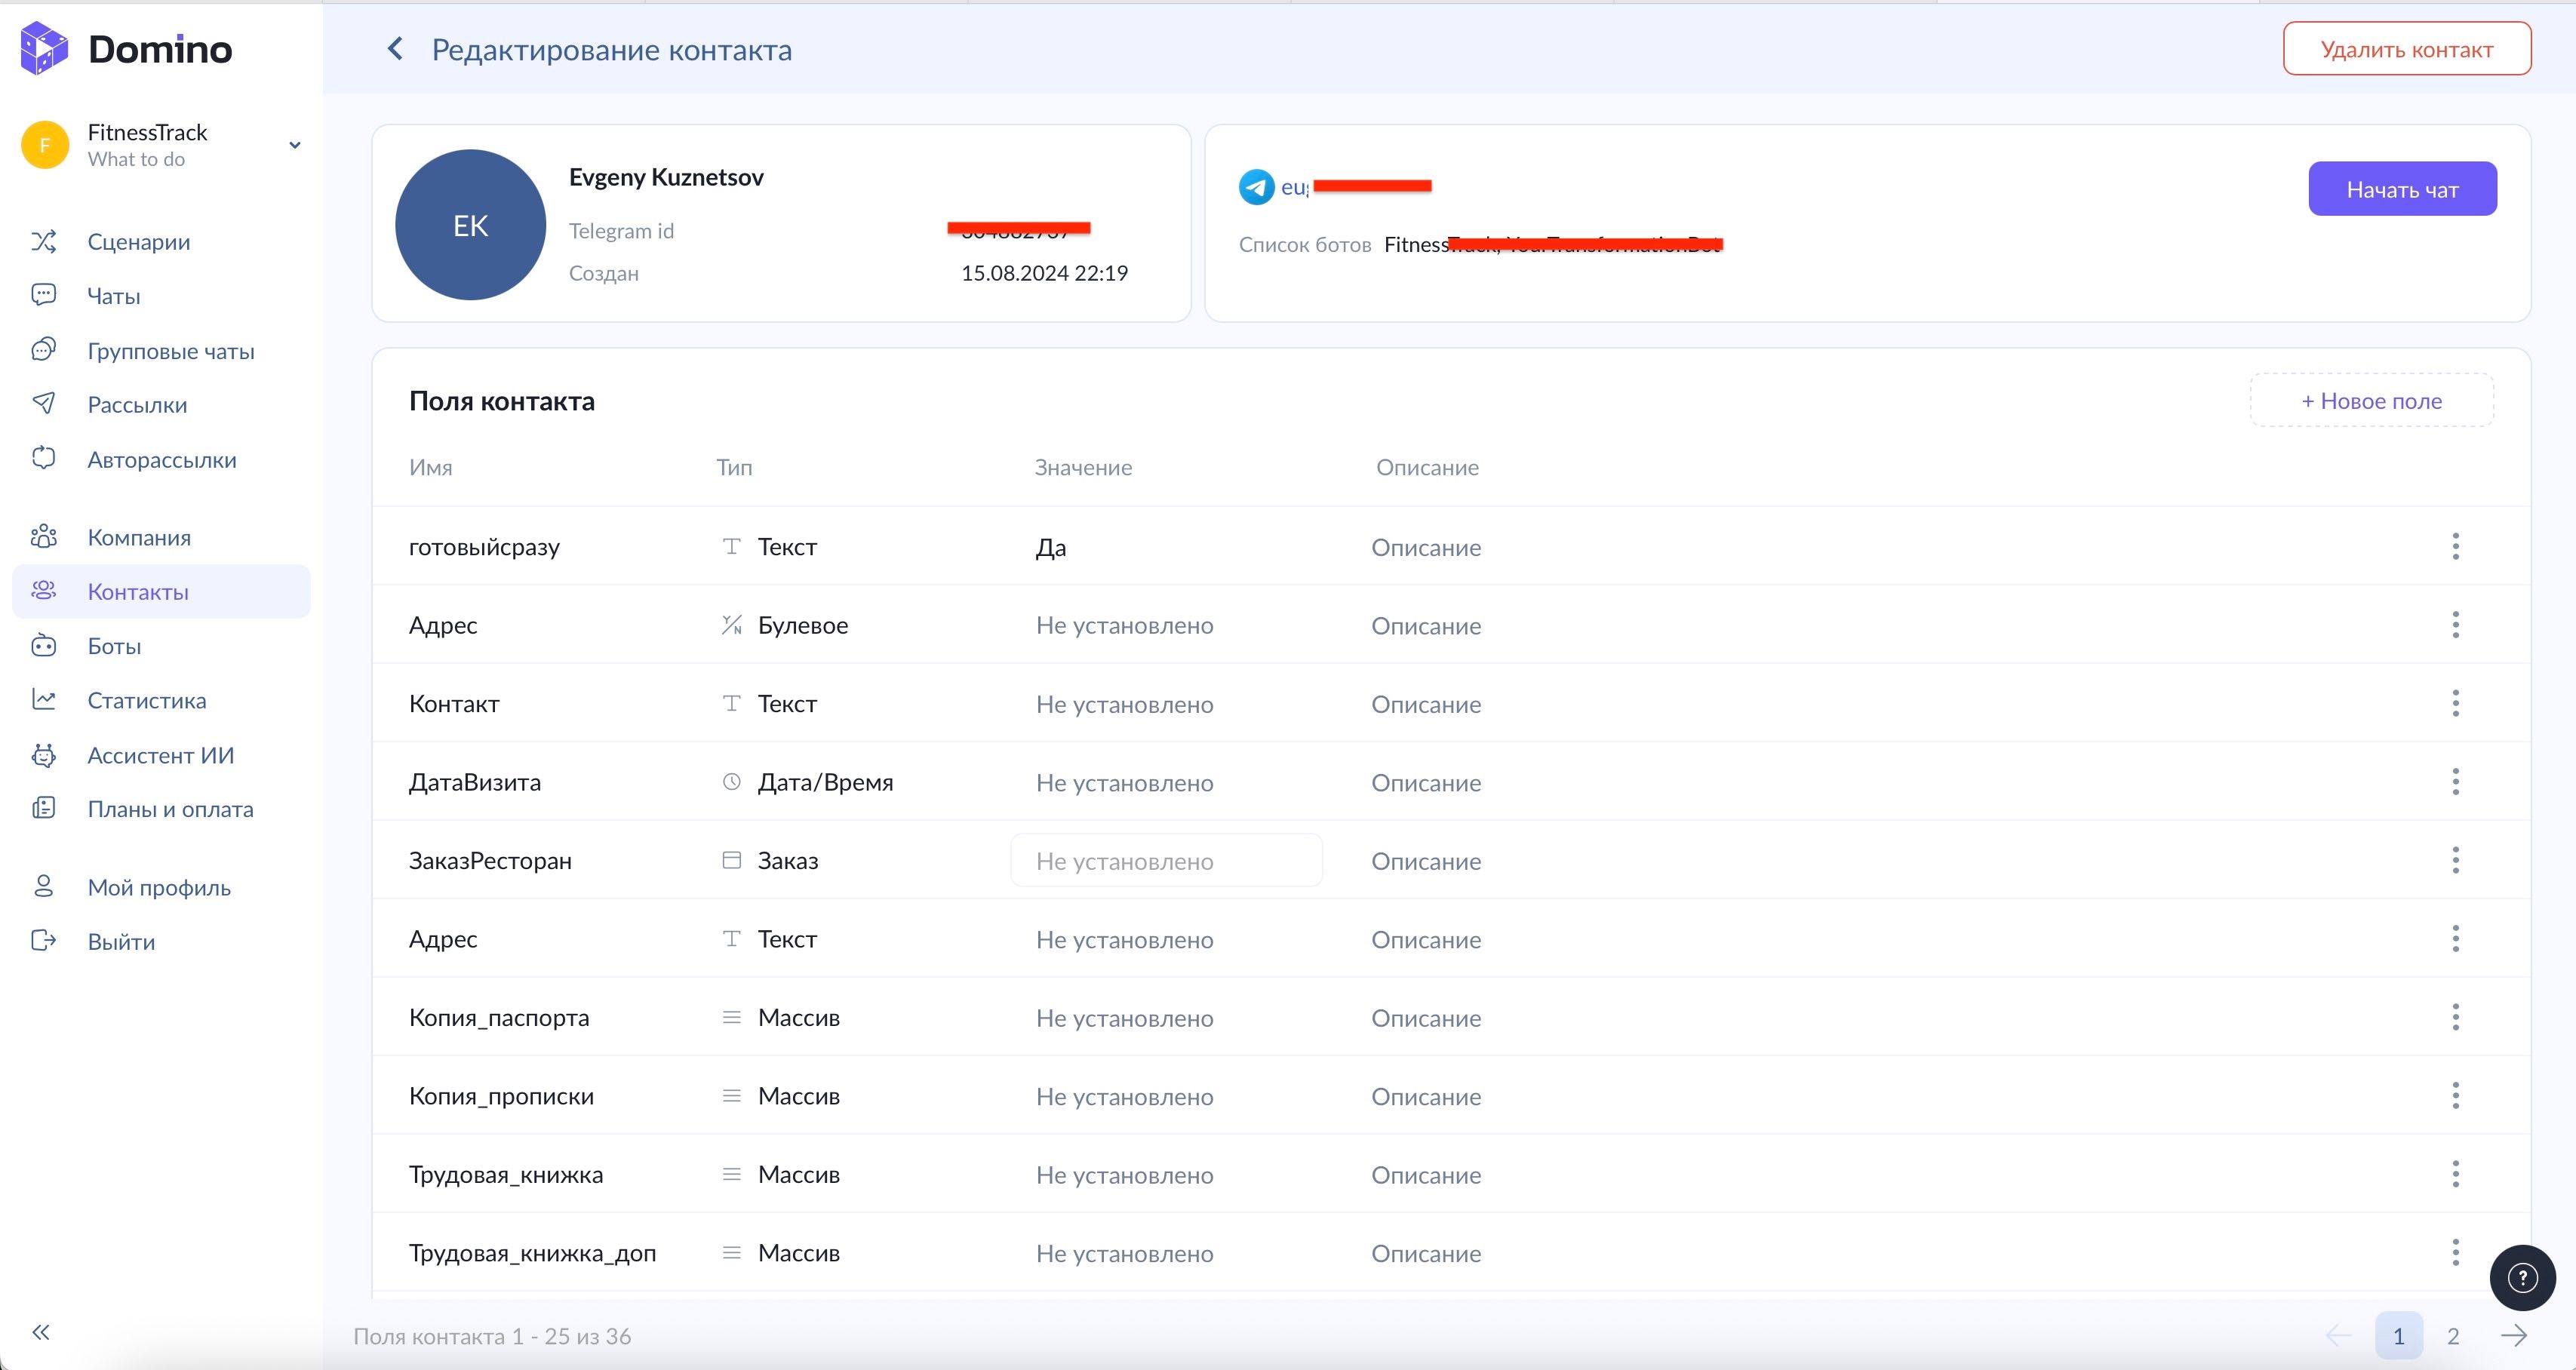
Task: Click the Боты robot icon
Action: coord(43,645)
